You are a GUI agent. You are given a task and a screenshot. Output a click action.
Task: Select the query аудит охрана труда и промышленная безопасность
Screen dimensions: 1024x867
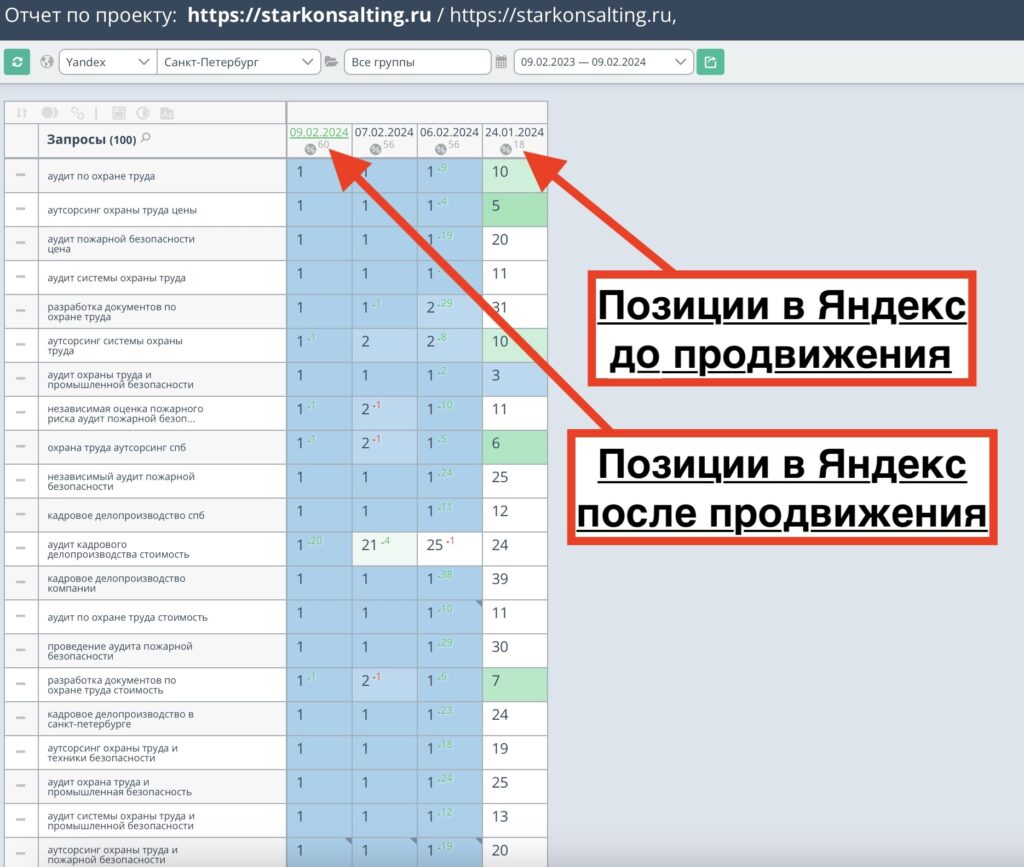(x=120, y=787)
